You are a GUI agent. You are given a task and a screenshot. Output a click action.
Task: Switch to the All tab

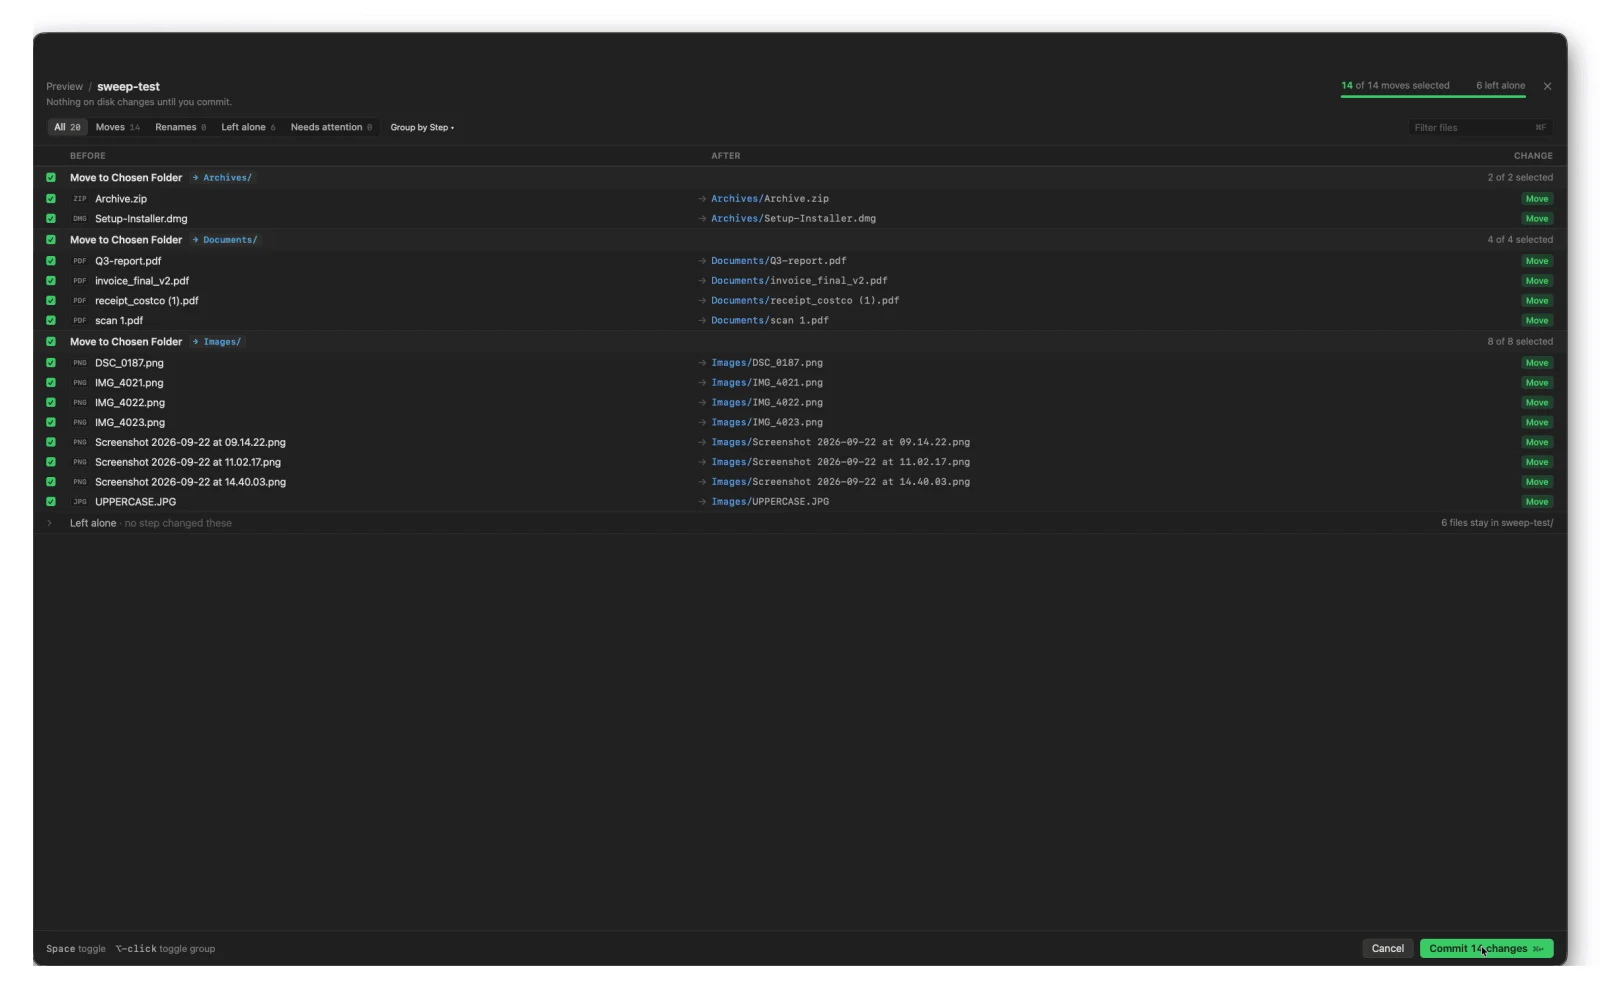click(67, 128)
